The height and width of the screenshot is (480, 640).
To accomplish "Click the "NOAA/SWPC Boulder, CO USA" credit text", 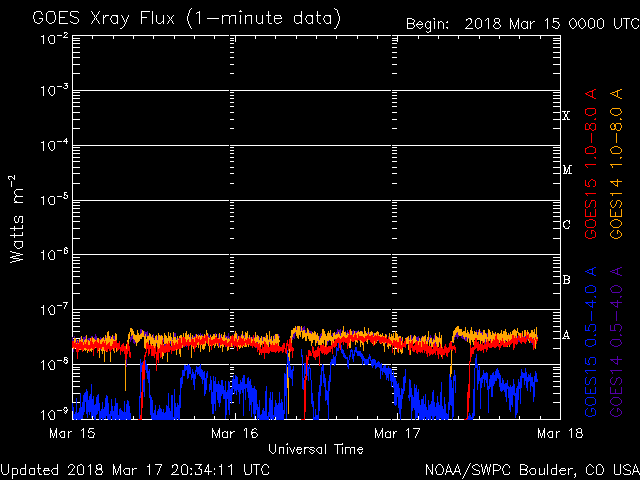I will [532, 470].
